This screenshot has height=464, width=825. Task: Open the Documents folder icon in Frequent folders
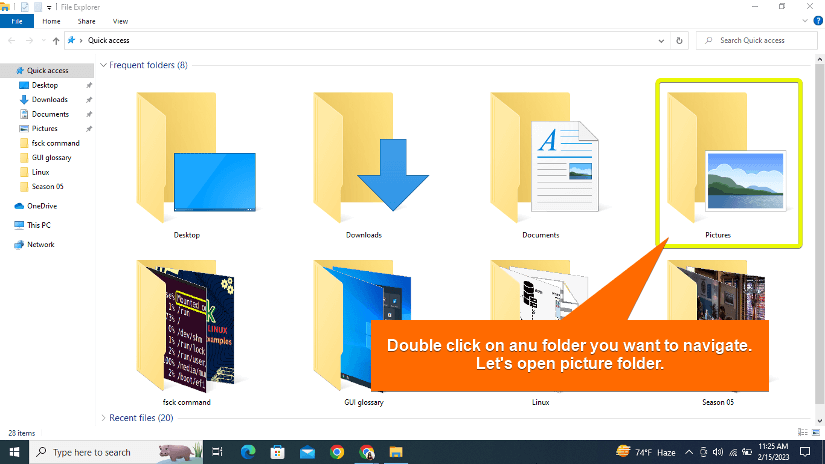[x=545, y=158]
